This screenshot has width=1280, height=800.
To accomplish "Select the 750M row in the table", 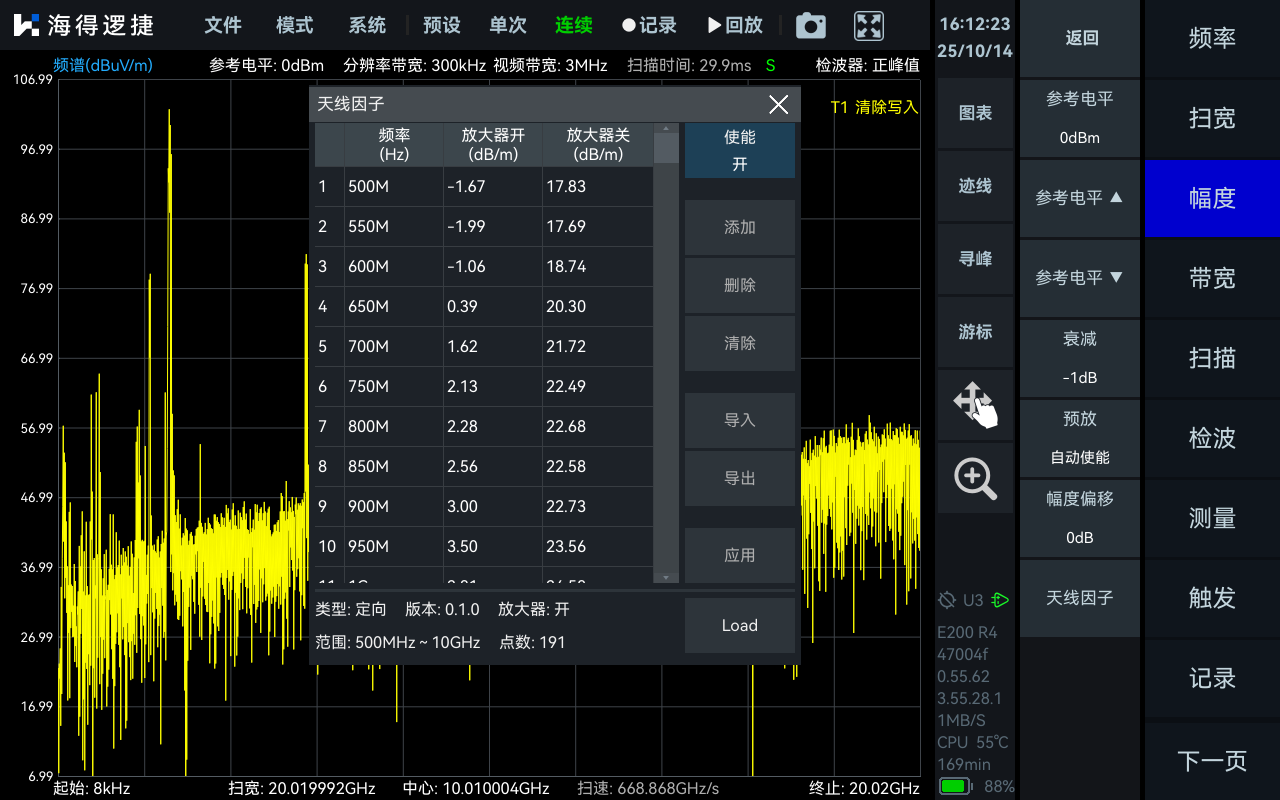I will point(482,387).
